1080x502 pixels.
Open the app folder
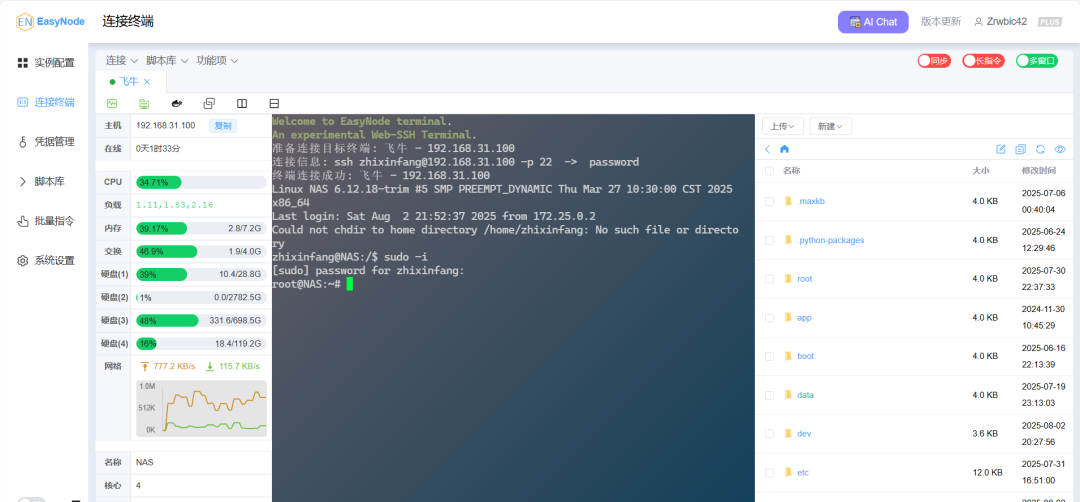(x=804, y=317)
